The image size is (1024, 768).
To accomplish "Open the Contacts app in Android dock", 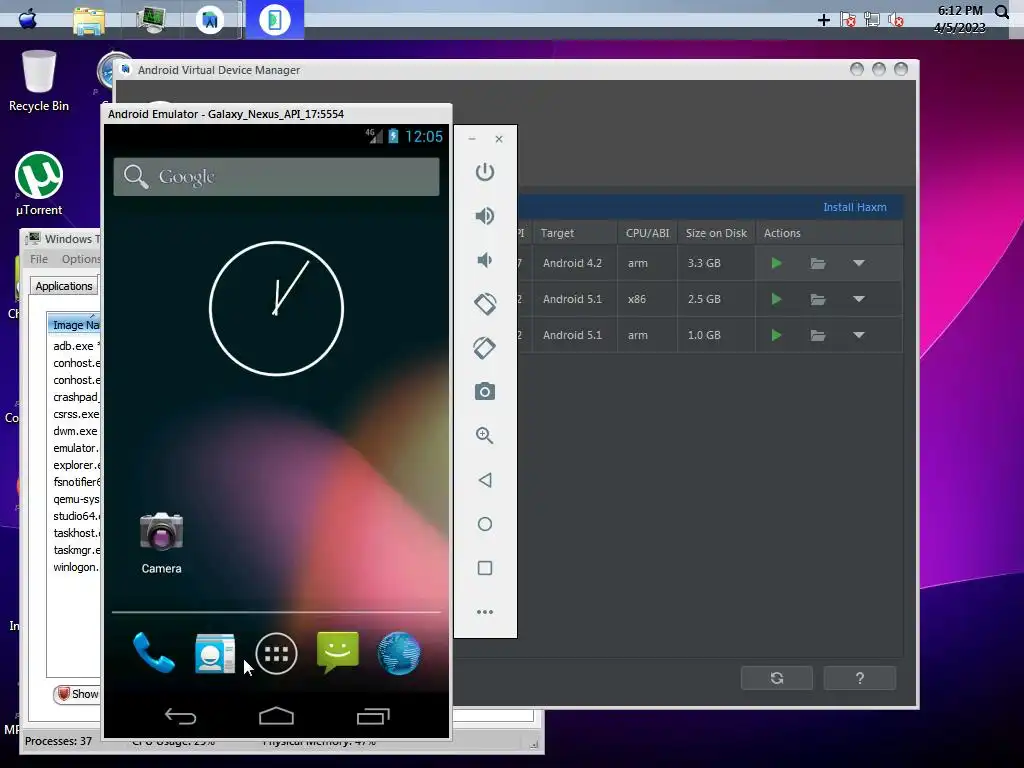I will 215,652.
